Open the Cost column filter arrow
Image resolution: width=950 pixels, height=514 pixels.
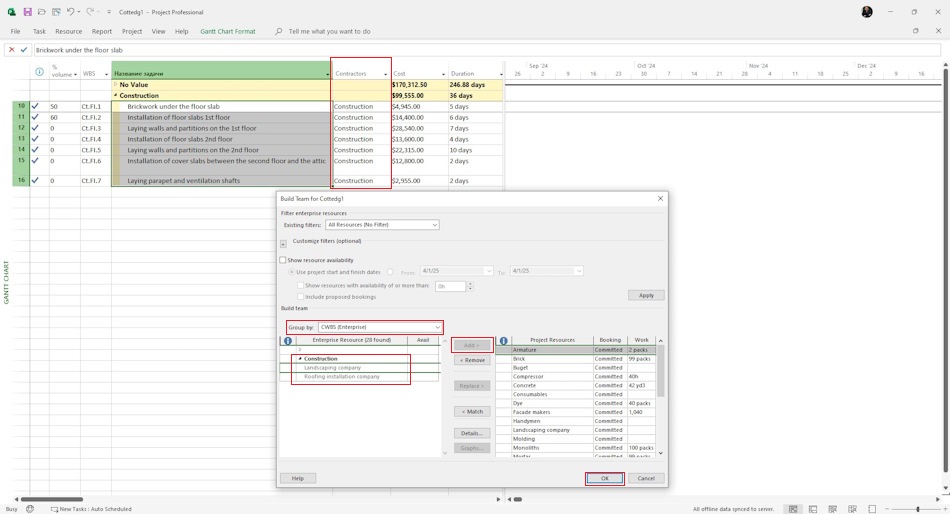click(443, 74)
